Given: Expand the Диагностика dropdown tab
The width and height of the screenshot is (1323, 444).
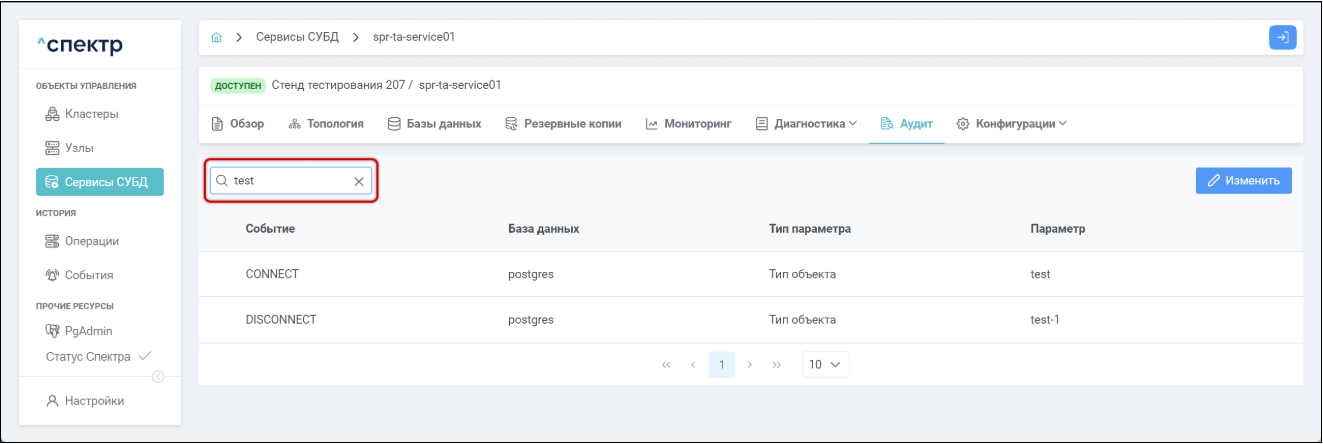Looking at the screenshot, I should tap(806, 124).
